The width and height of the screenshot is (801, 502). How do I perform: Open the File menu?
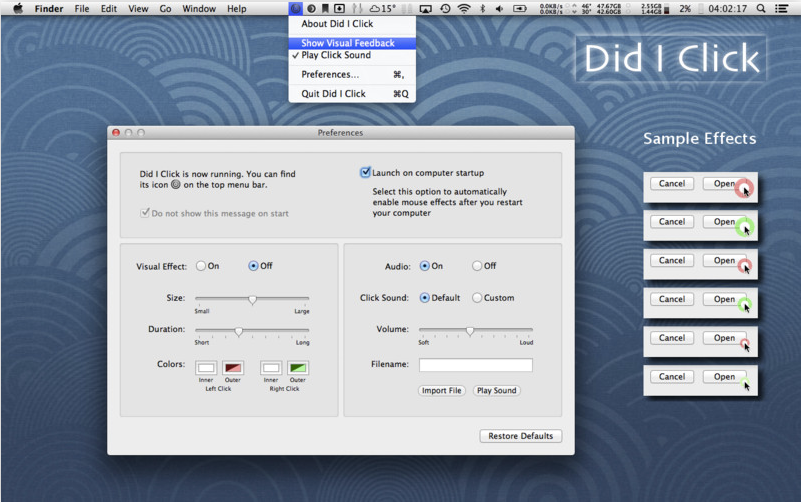pos(82,9)
